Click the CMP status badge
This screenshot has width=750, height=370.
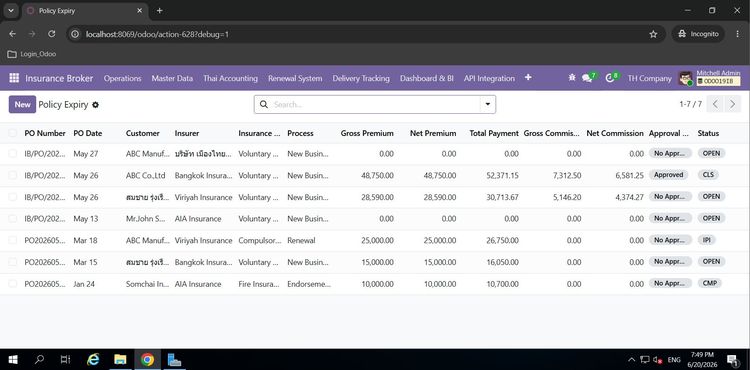(x=709, y=283)
